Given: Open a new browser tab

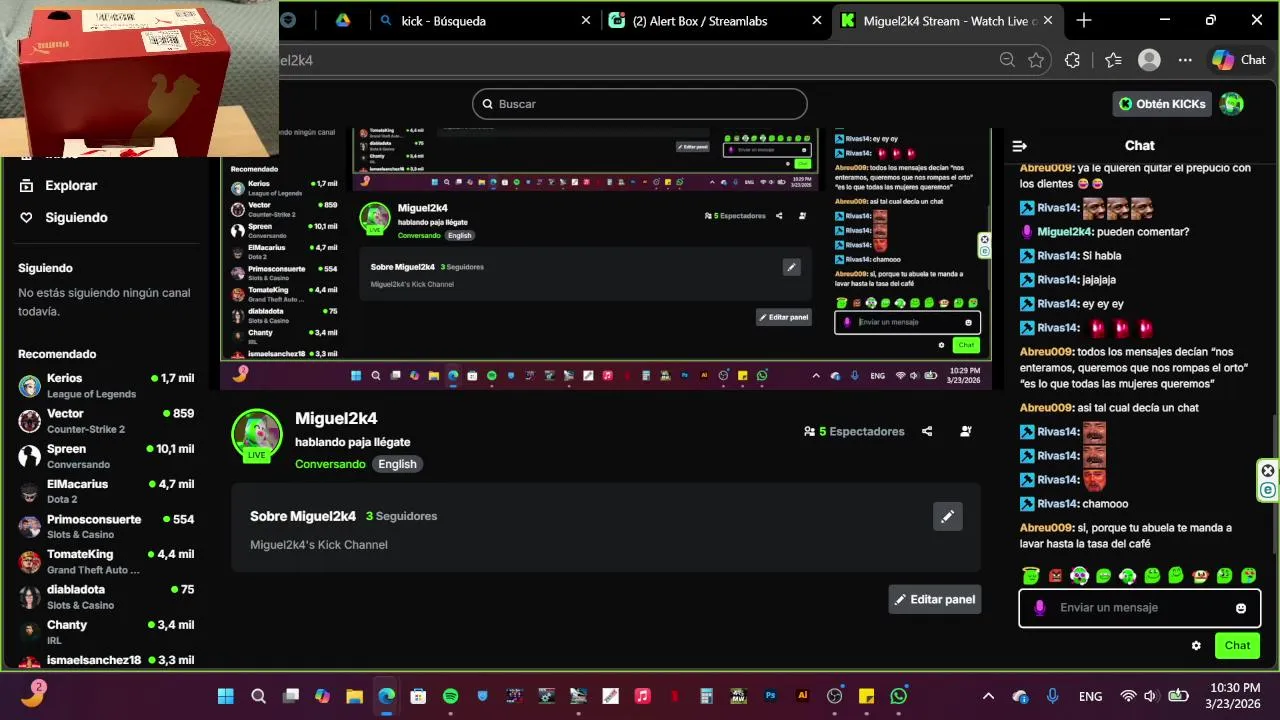Looking at the screenshot, I should click(1084, 20).
